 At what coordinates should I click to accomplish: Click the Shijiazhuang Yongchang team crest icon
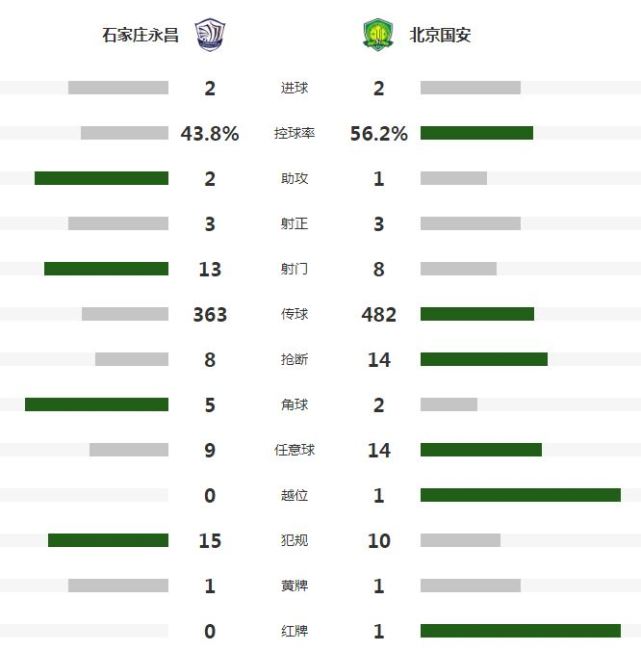[210, 34]
